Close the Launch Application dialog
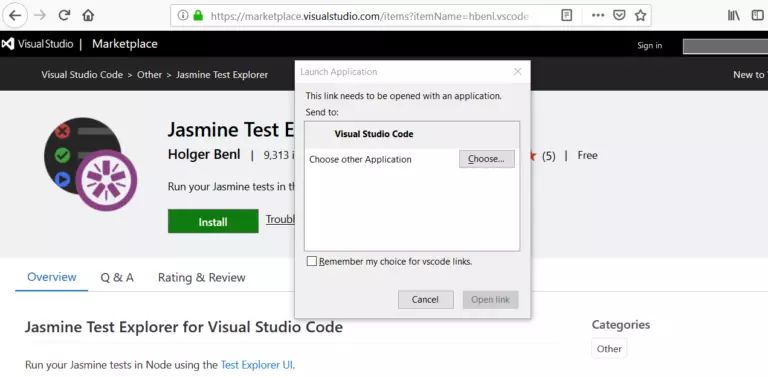 coord(517,71)
